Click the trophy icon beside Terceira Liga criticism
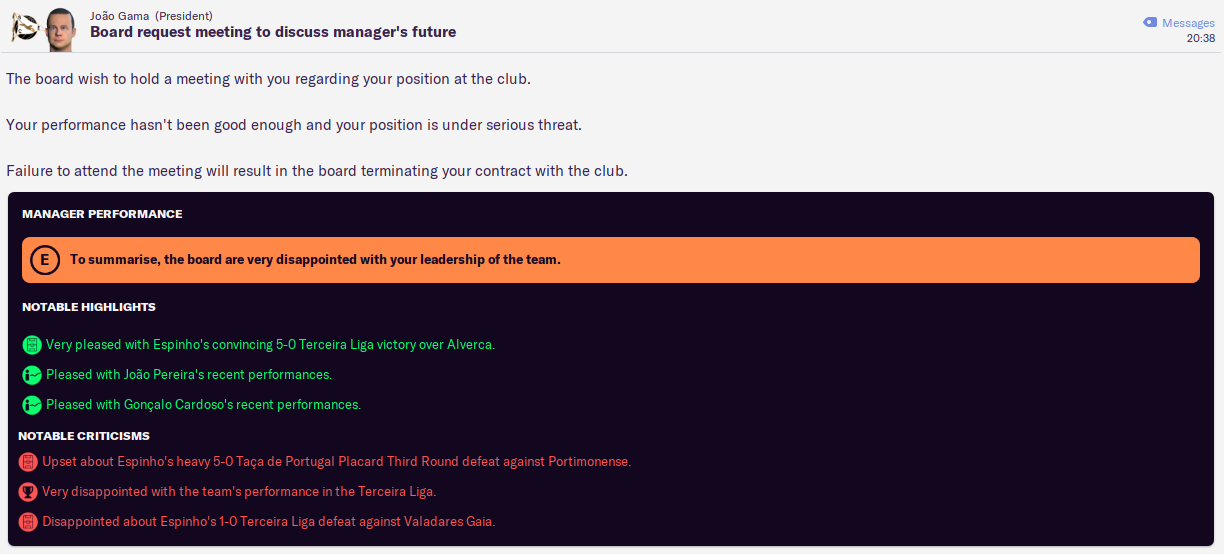Viewport: 1224px width, 554px height. pos(28,492)
